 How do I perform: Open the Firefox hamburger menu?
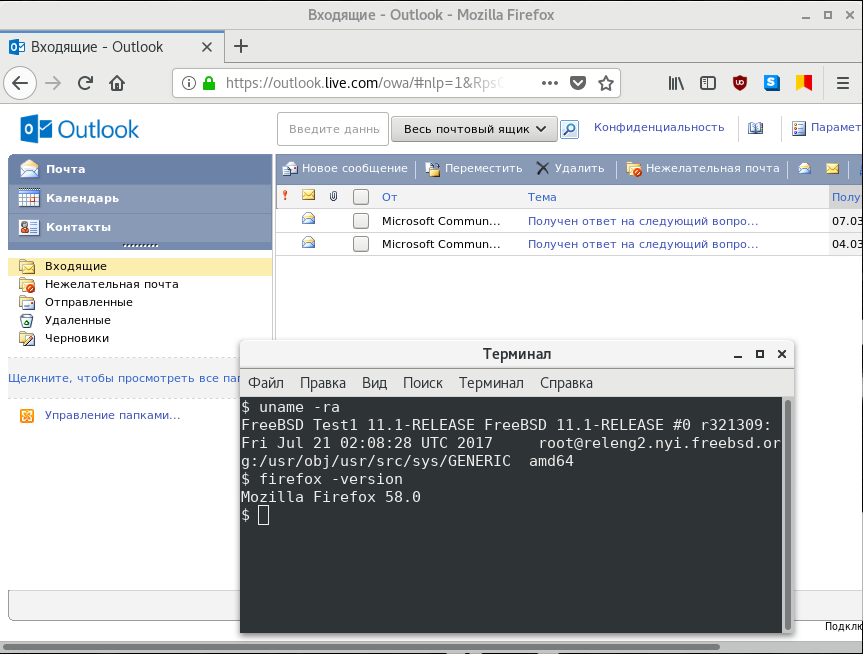pos(843,83)
